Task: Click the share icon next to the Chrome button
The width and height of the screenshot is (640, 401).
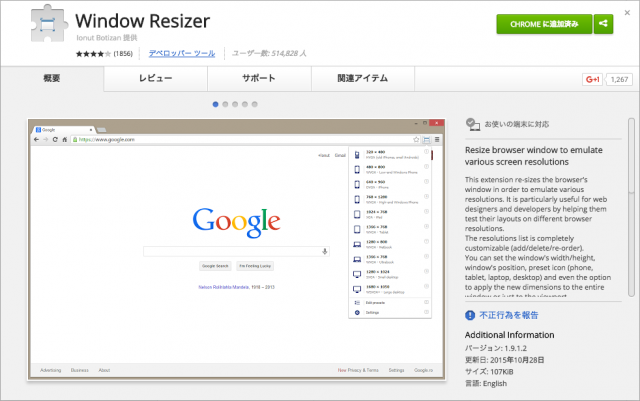Action: point(604,24)
